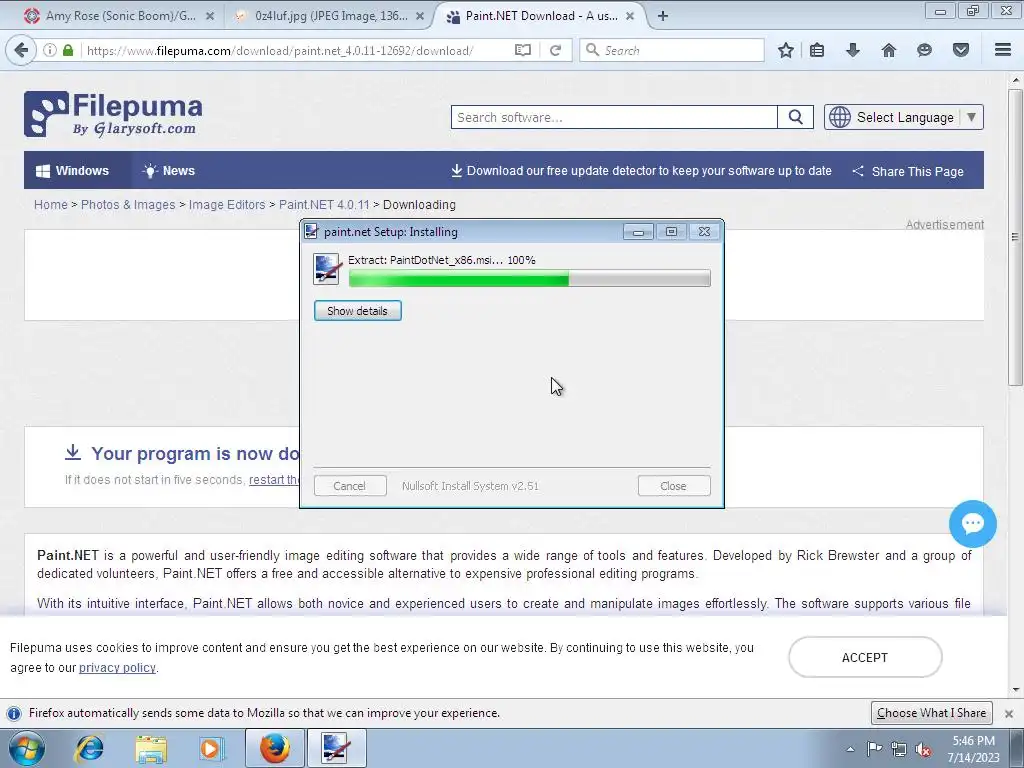Click the taskbar clock showing 5:46 PM
This screenshot has width=1024, height=768.
point(973,749)
